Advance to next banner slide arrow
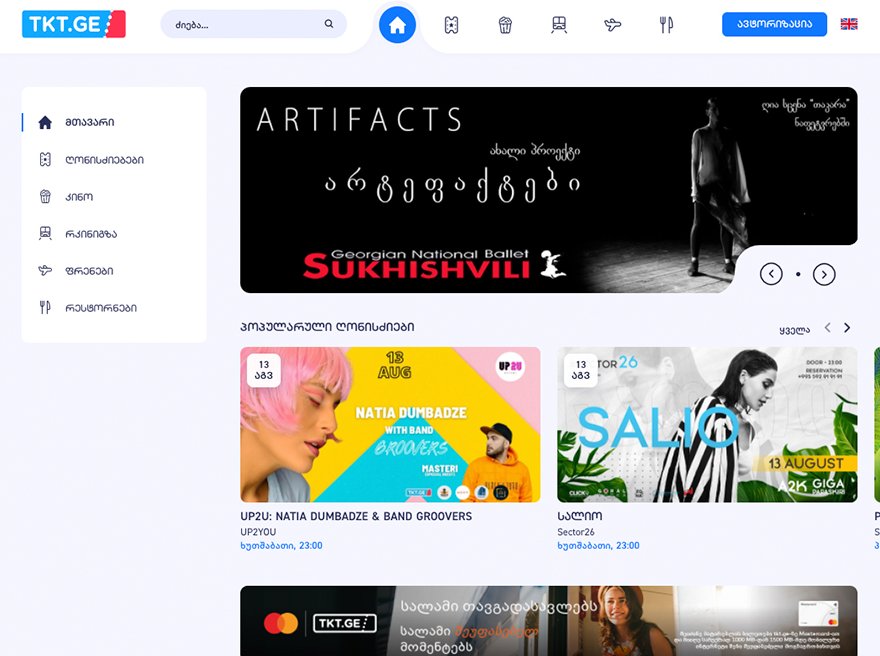 coord(824,274)
